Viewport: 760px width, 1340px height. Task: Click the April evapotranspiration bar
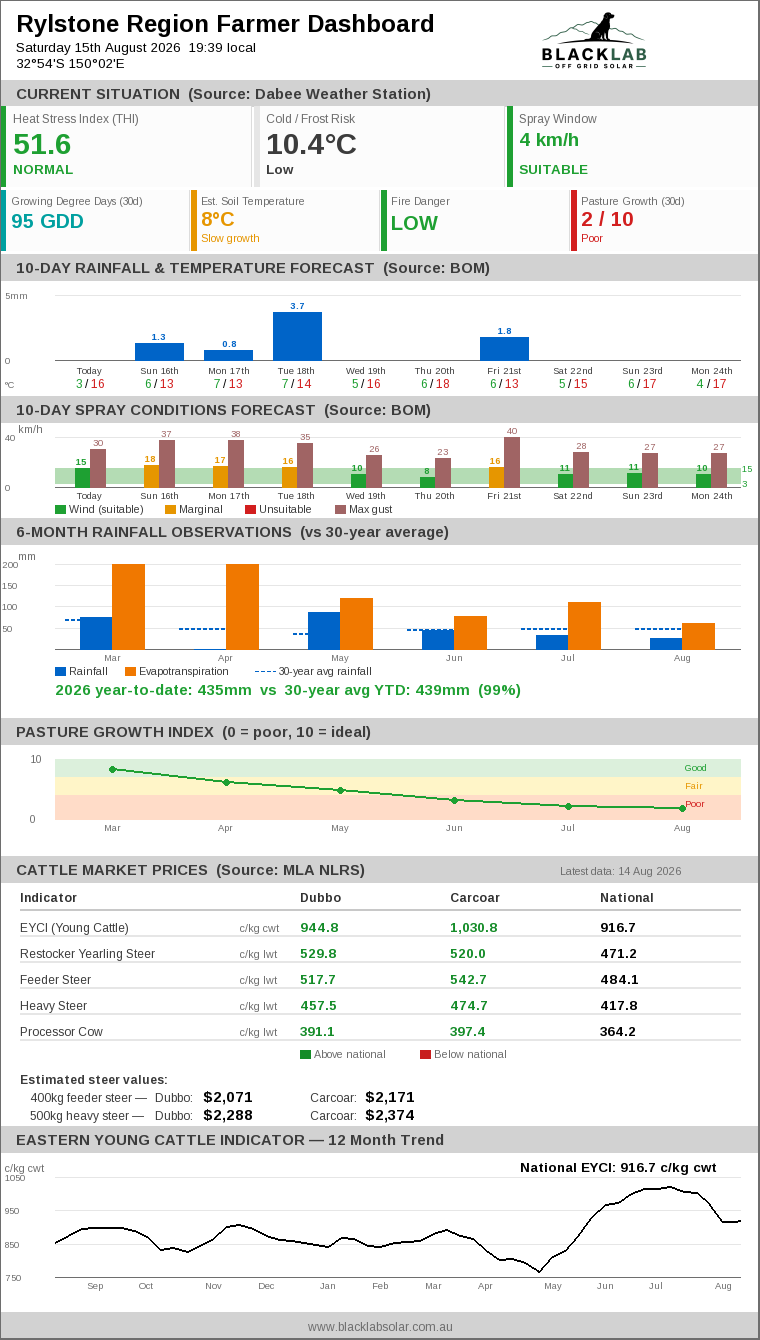pyautogui.click(x=242, y=607)
